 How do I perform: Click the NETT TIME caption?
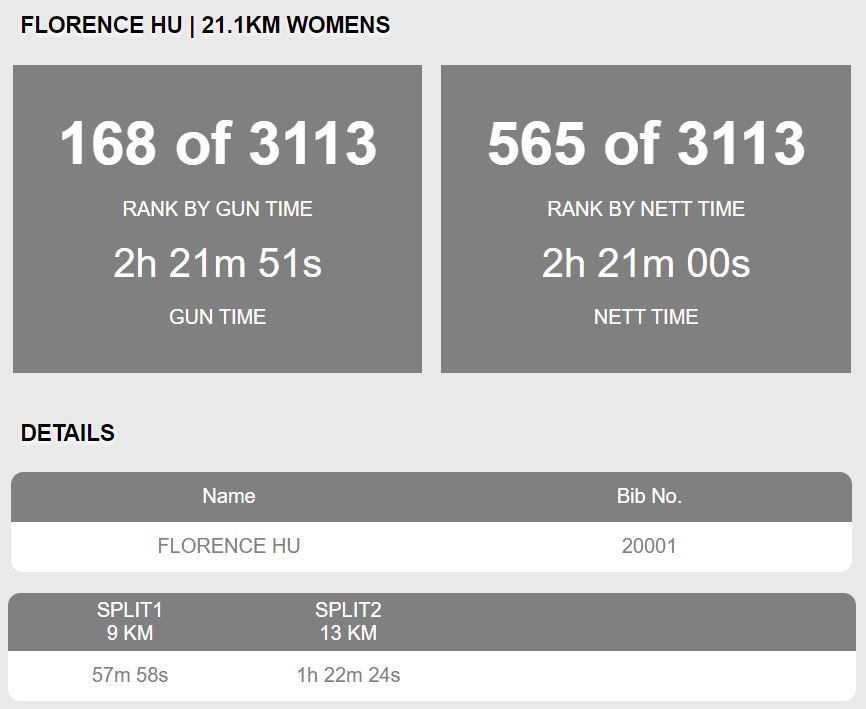[646, 317]
